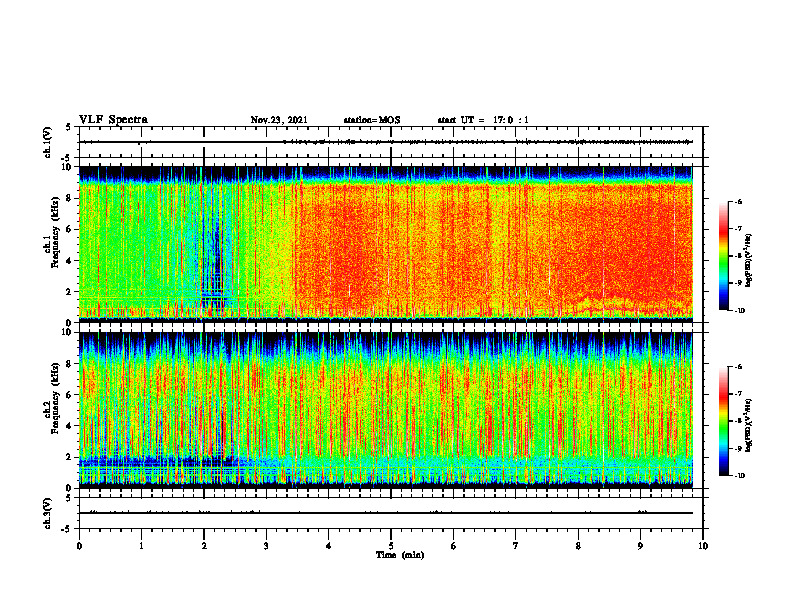Click time axis tick label "6"

click(454, 546)
